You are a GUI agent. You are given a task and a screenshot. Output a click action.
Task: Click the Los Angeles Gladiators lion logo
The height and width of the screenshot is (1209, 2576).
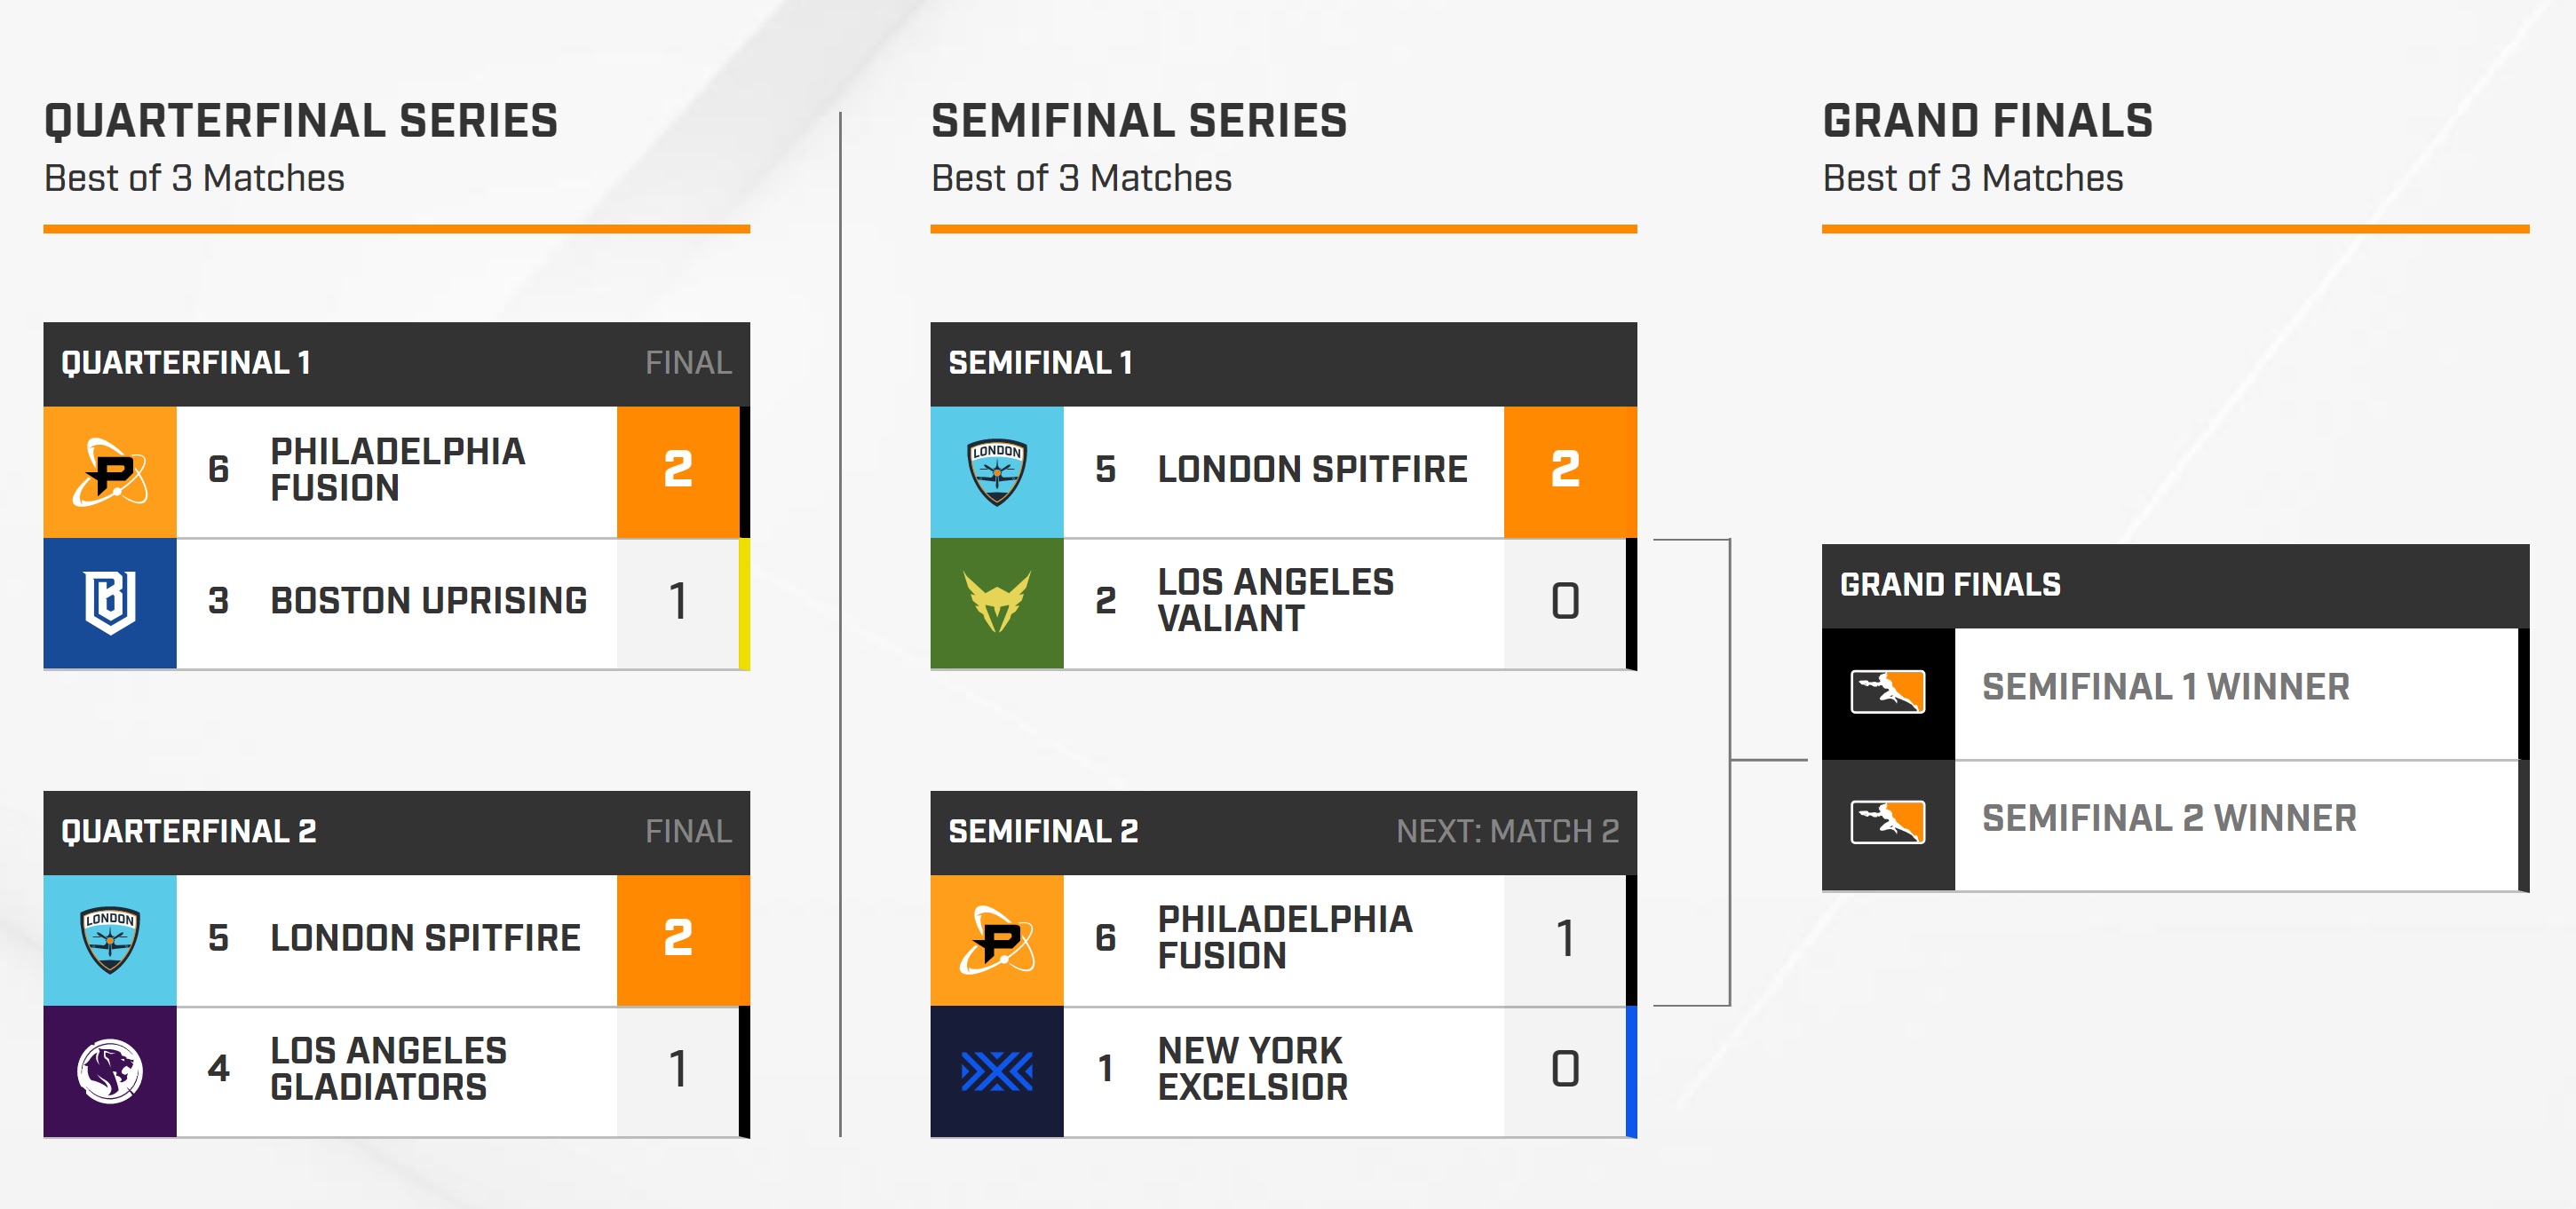pos(110,1071)
